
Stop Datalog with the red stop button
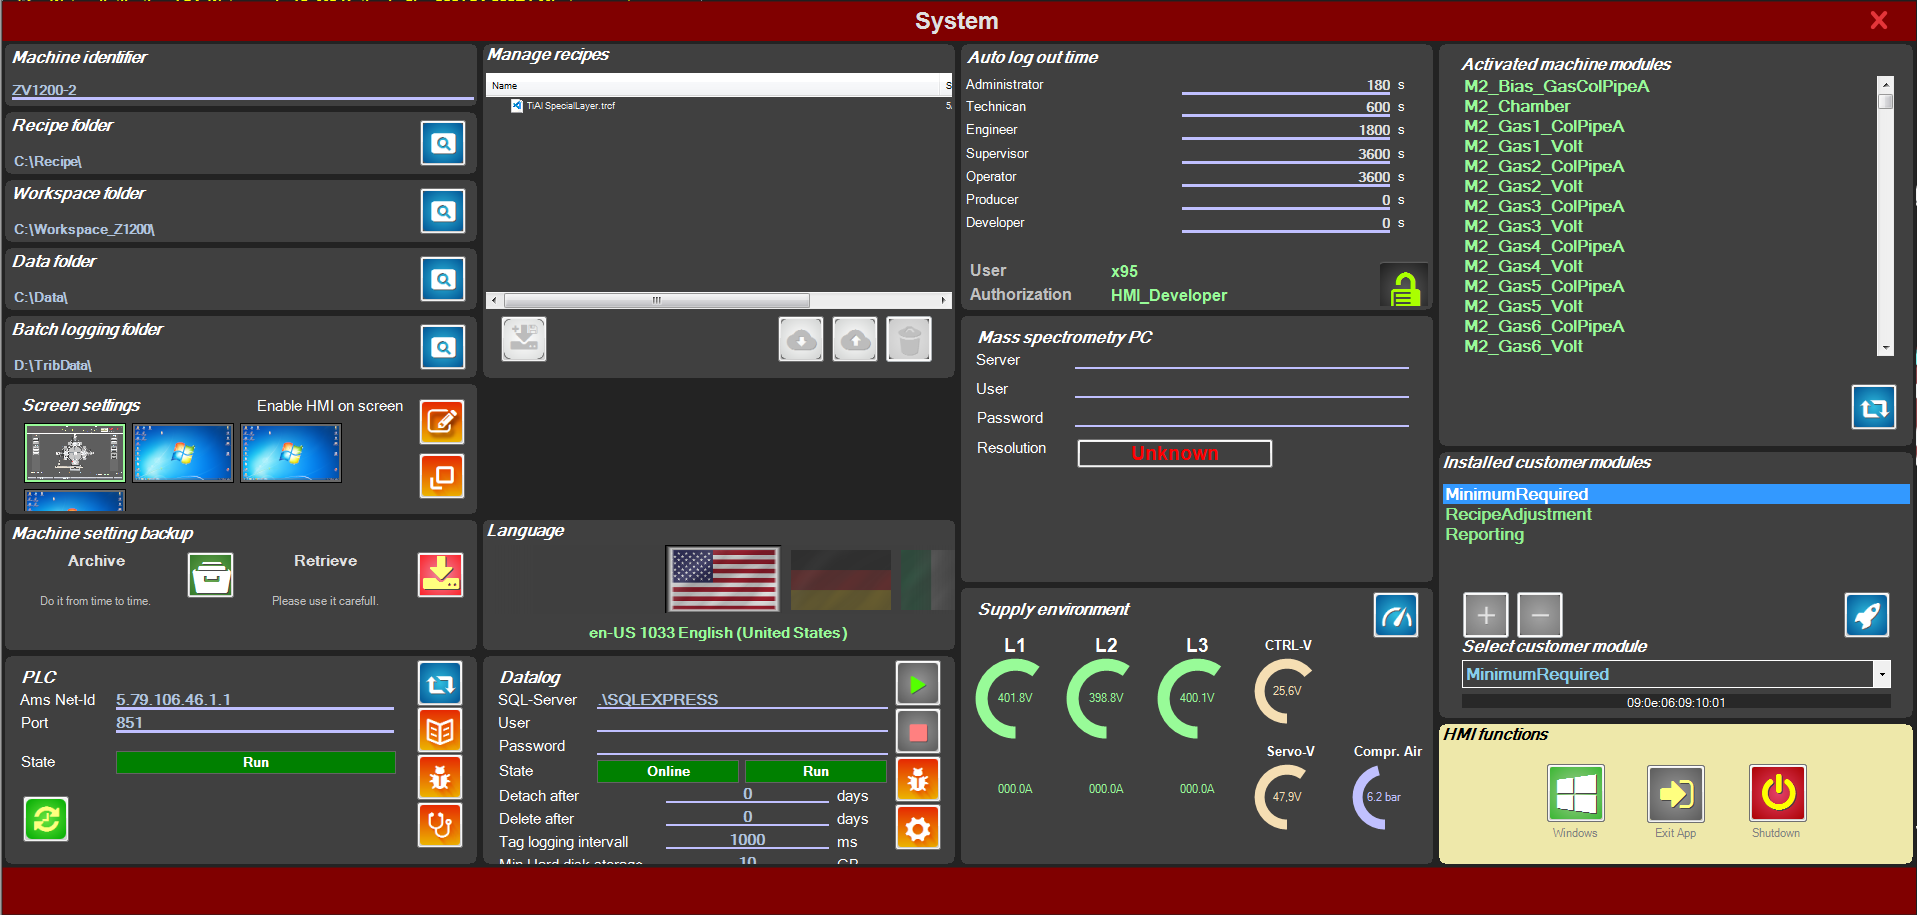coord(917,732)
